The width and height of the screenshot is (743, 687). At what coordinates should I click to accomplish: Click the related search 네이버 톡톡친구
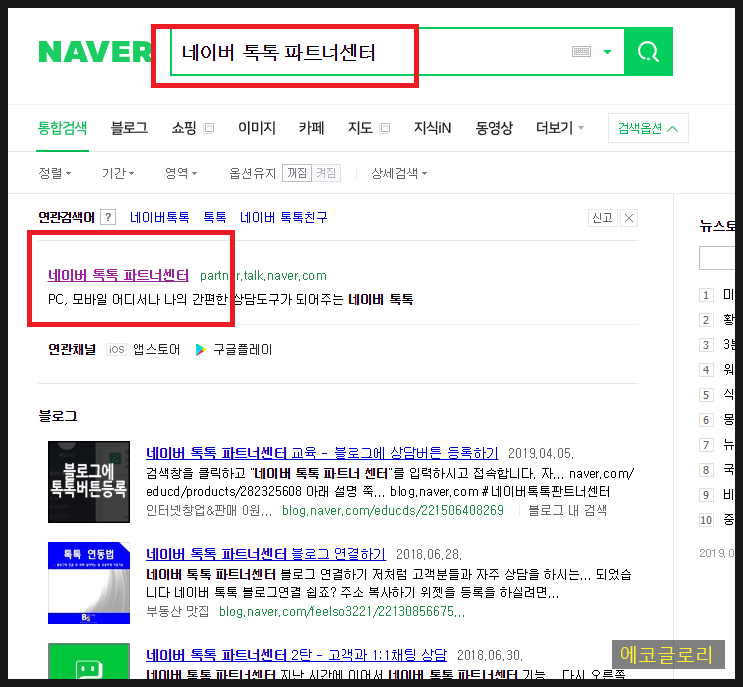click(x=283, y=217)
